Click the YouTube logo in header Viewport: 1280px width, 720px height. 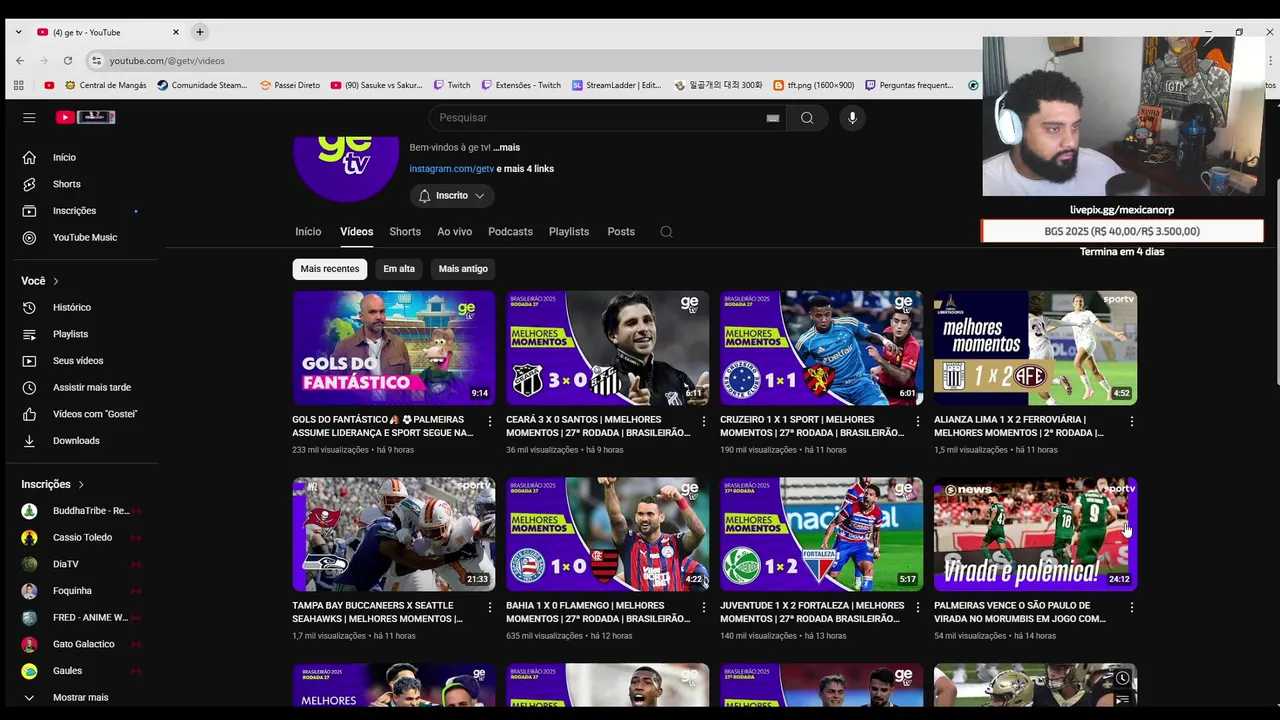point(85,117)
